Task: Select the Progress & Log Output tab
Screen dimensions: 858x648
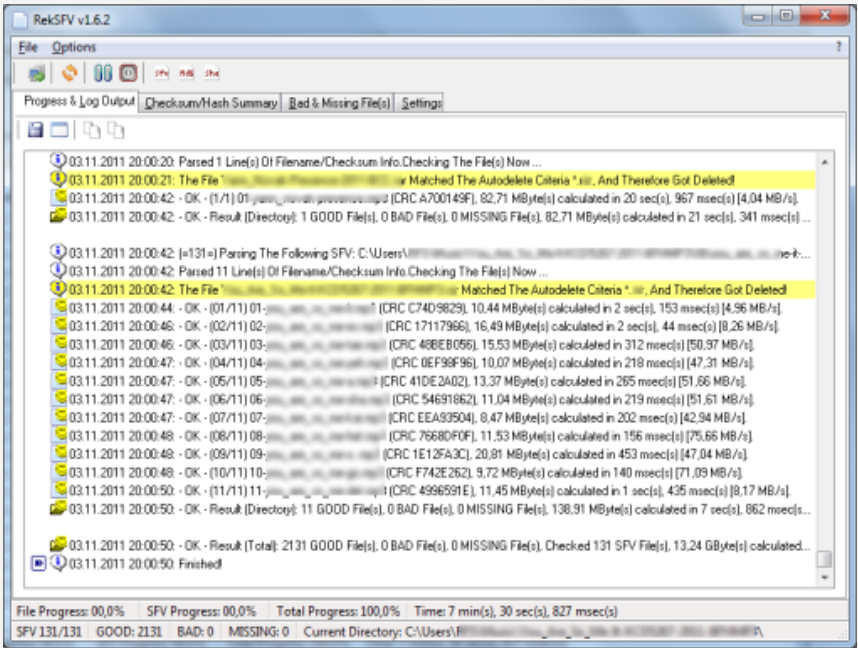Action: point(78,102)
